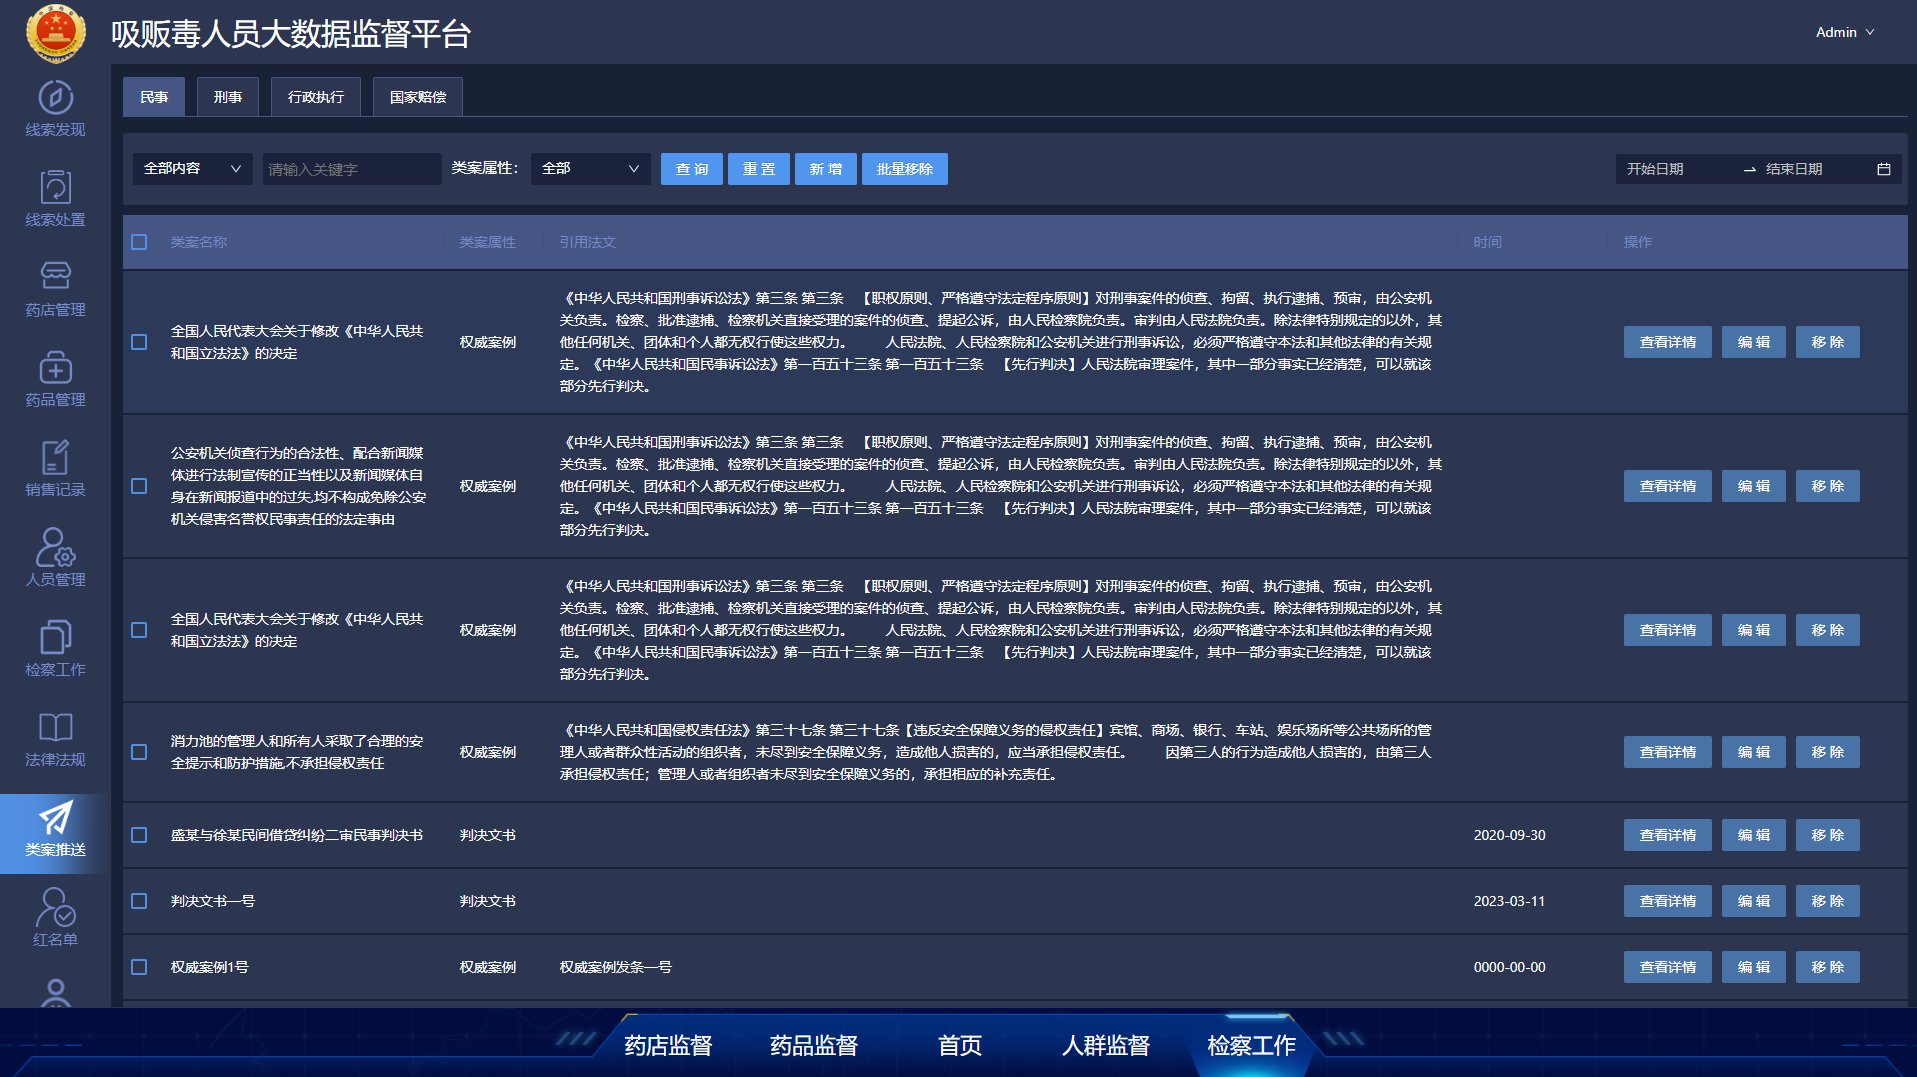Image resolution: width=1917 pixels, height=1077 pixels.
Task: Switch to the 国家赔偿 tab
Action: 417,97
